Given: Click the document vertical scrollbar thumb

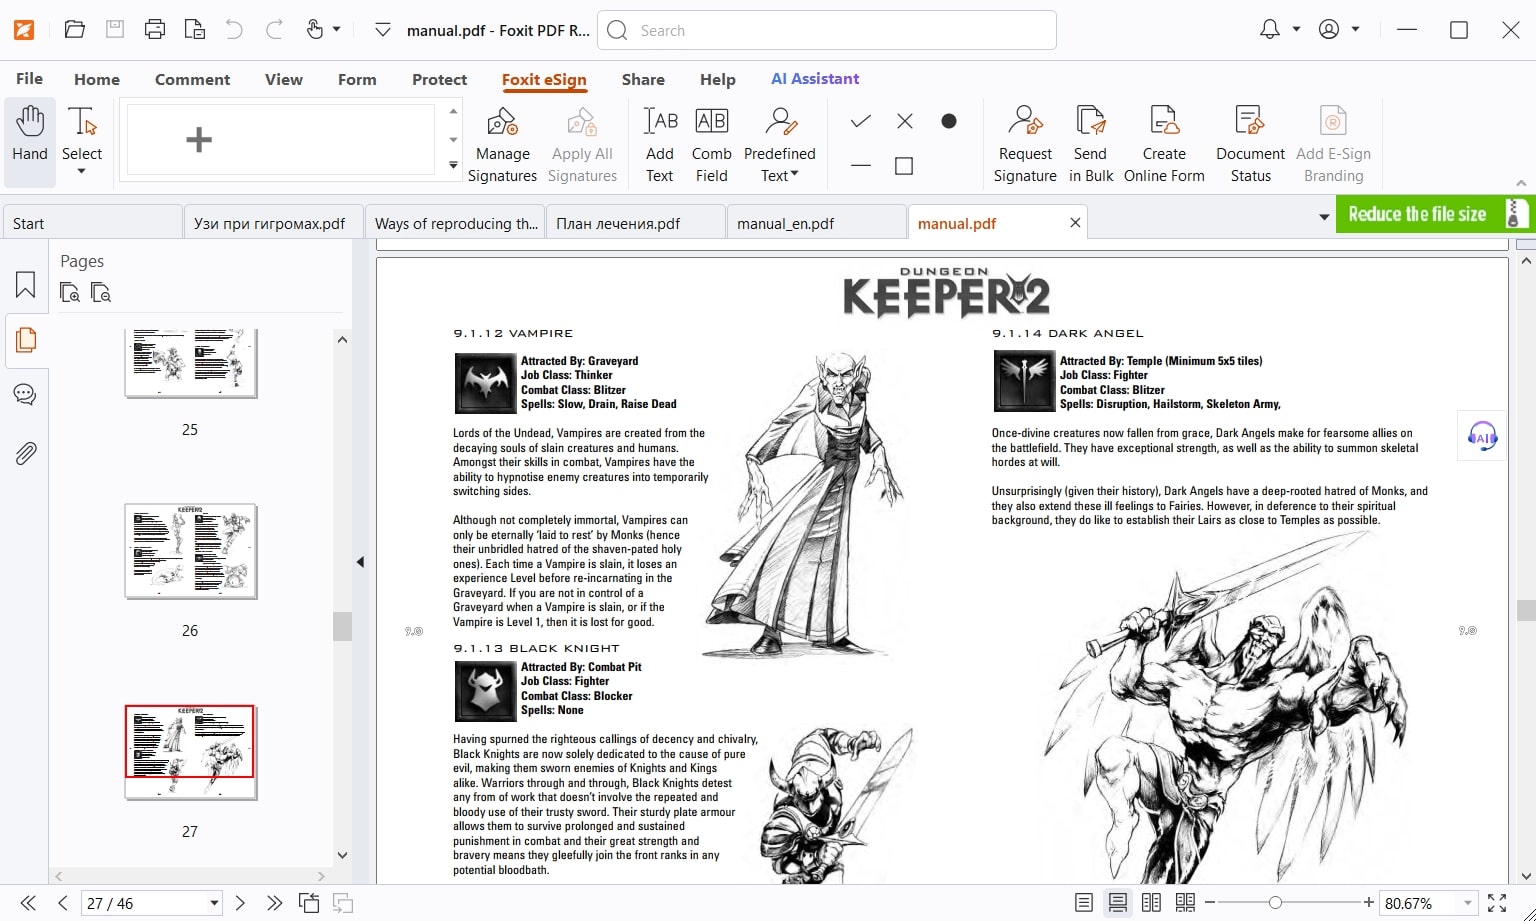Looking at the screenshot, I should click(1525, 611).
